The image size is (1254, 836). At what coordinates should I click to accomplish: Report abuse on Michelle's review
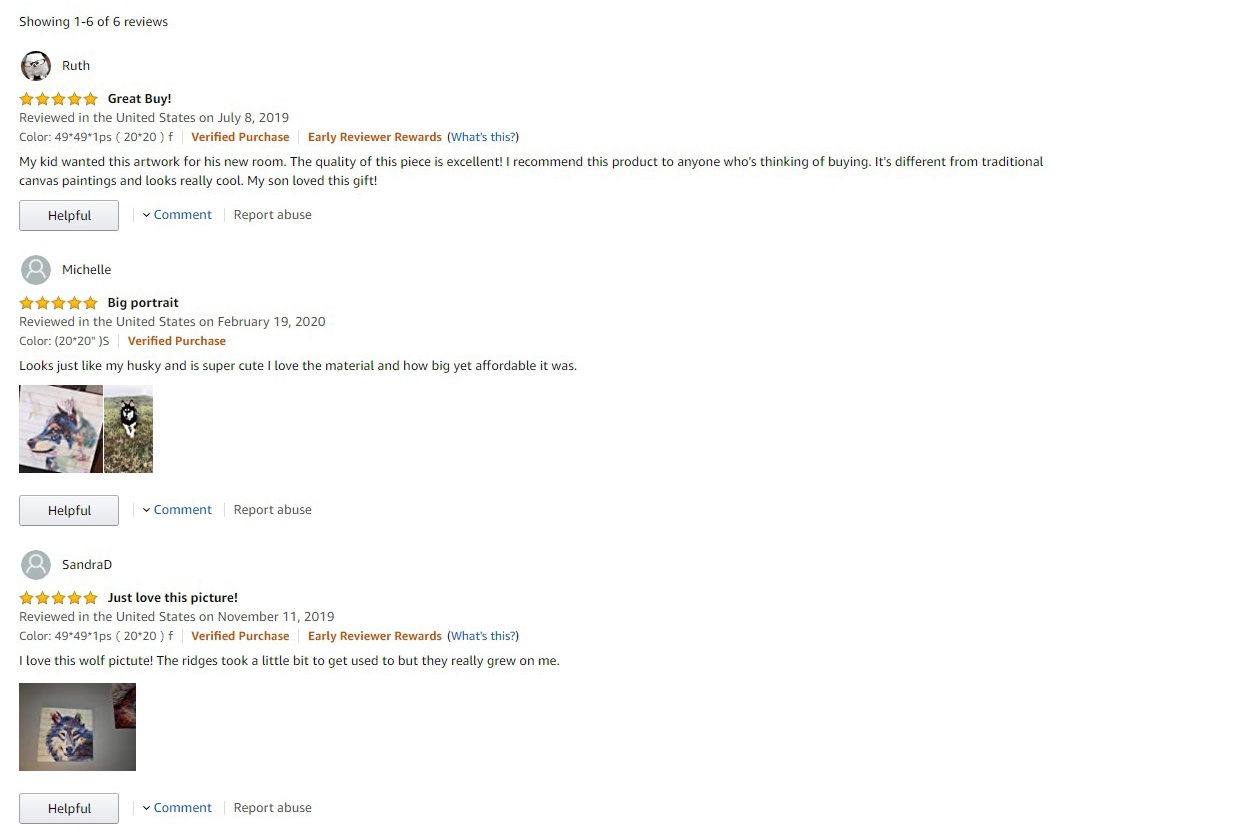click(x=273, y=510)
